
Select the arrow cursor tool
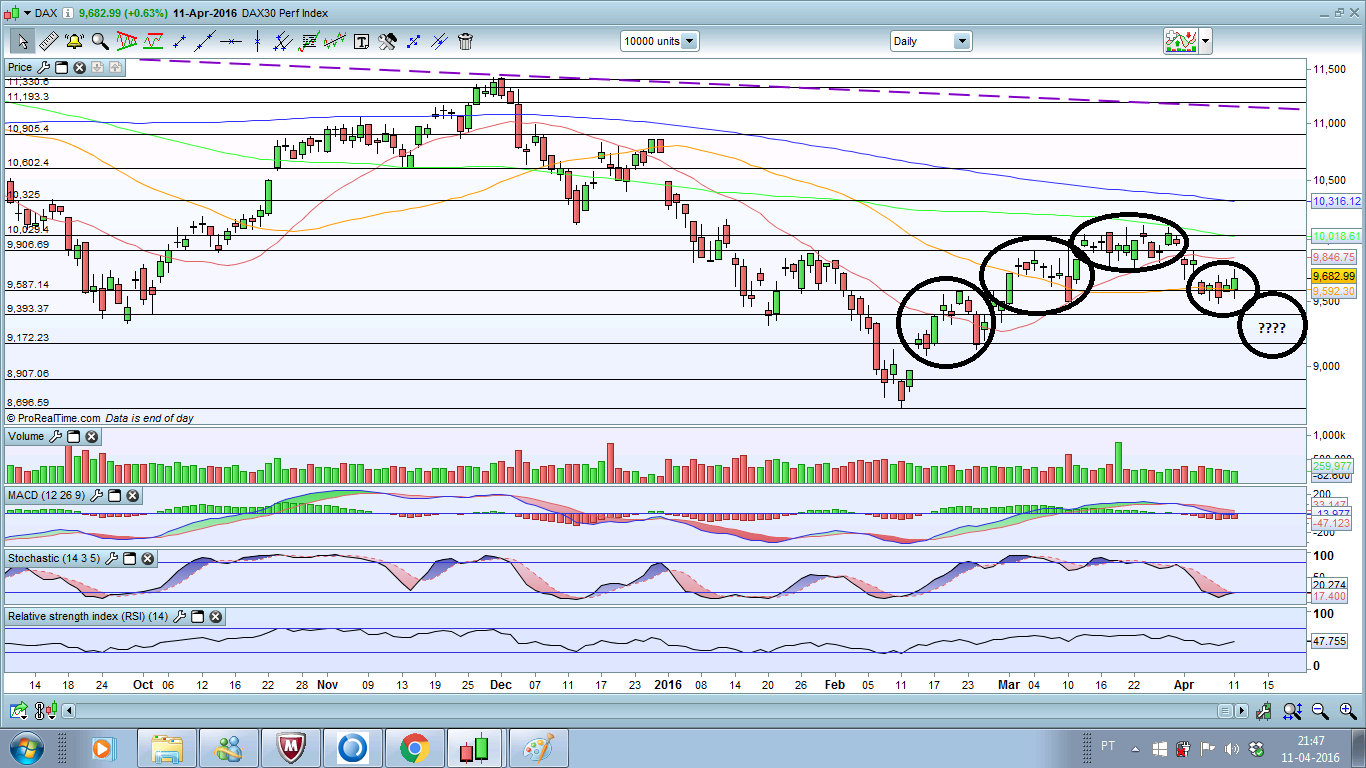point(21,41)
